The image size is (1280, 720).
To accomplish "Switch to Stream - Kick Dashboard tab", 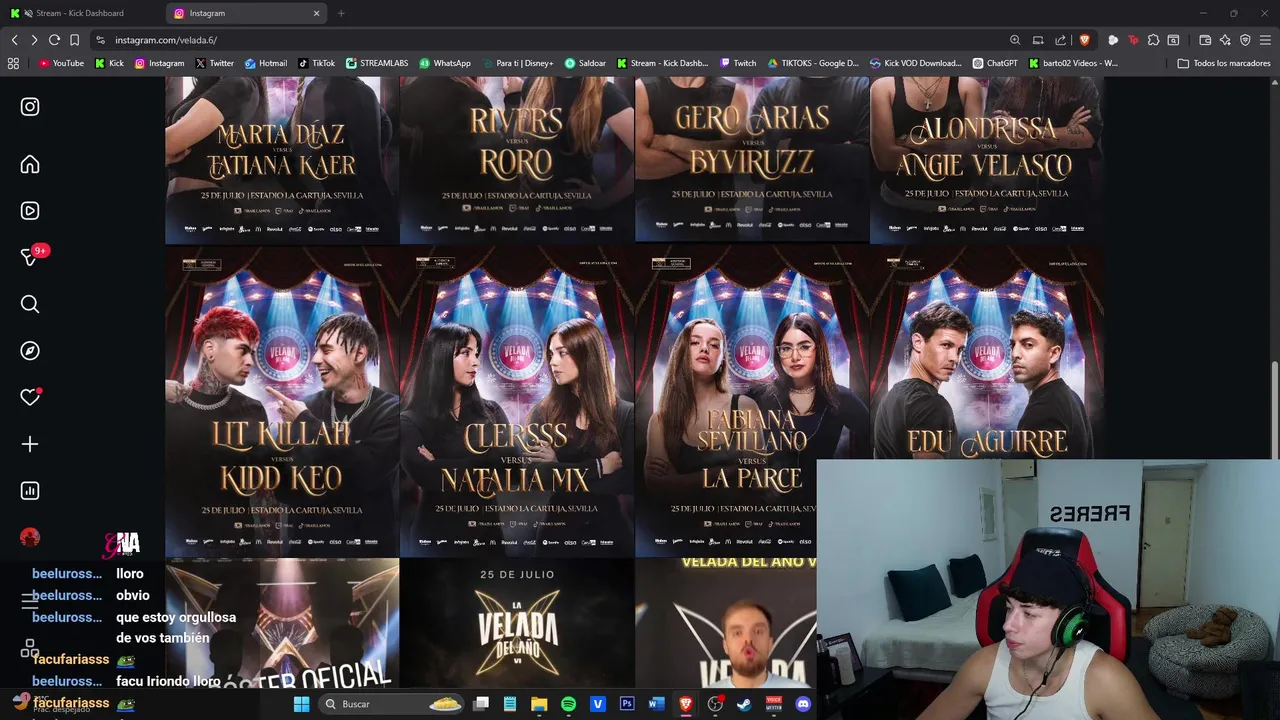I will click(82, 13).
